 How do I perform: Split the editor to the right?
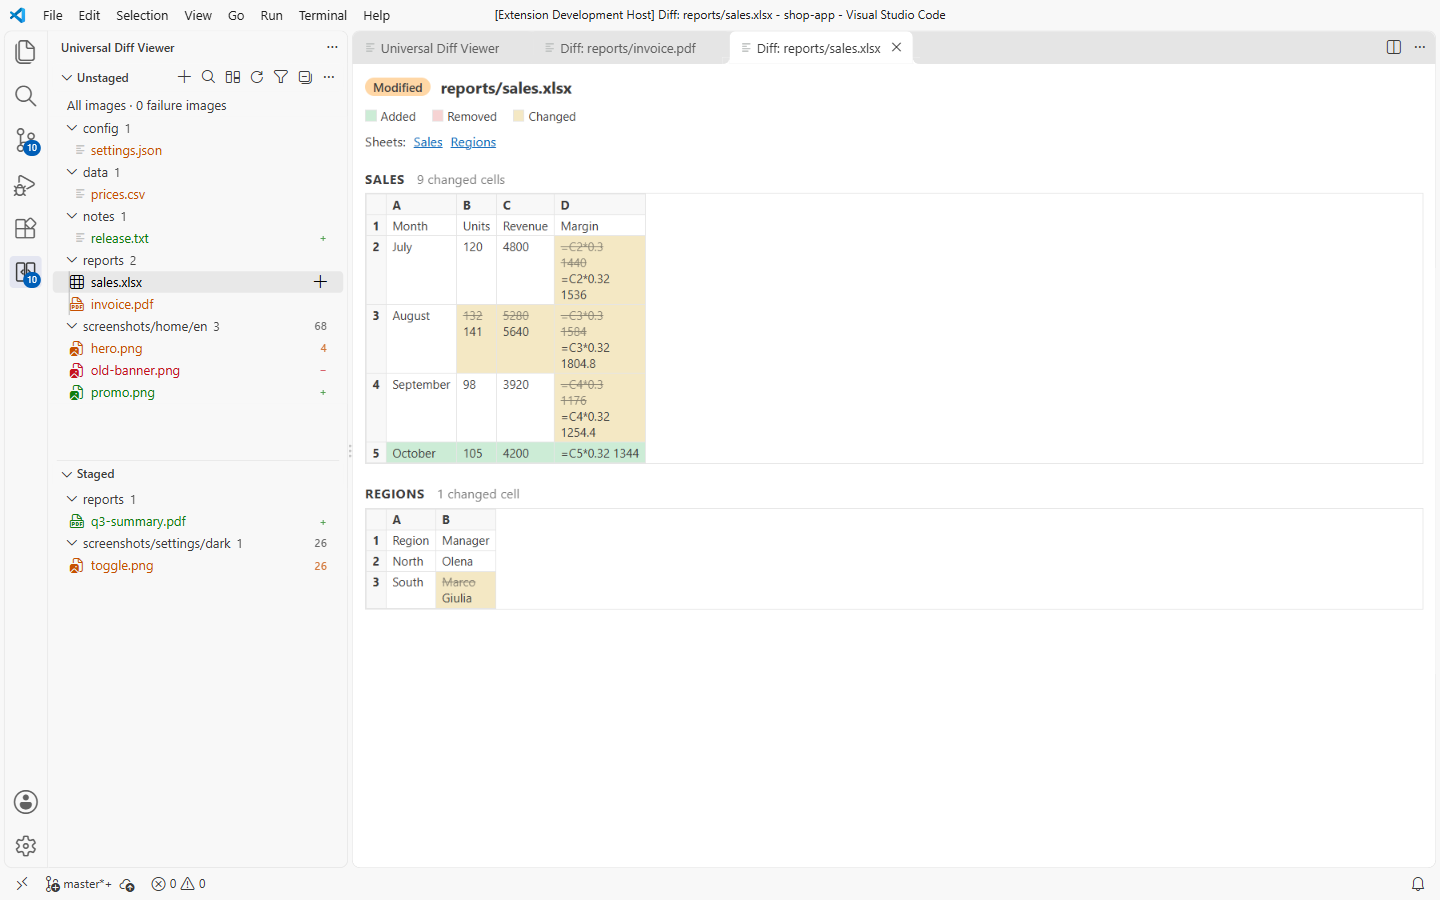tap(1394, 47)
